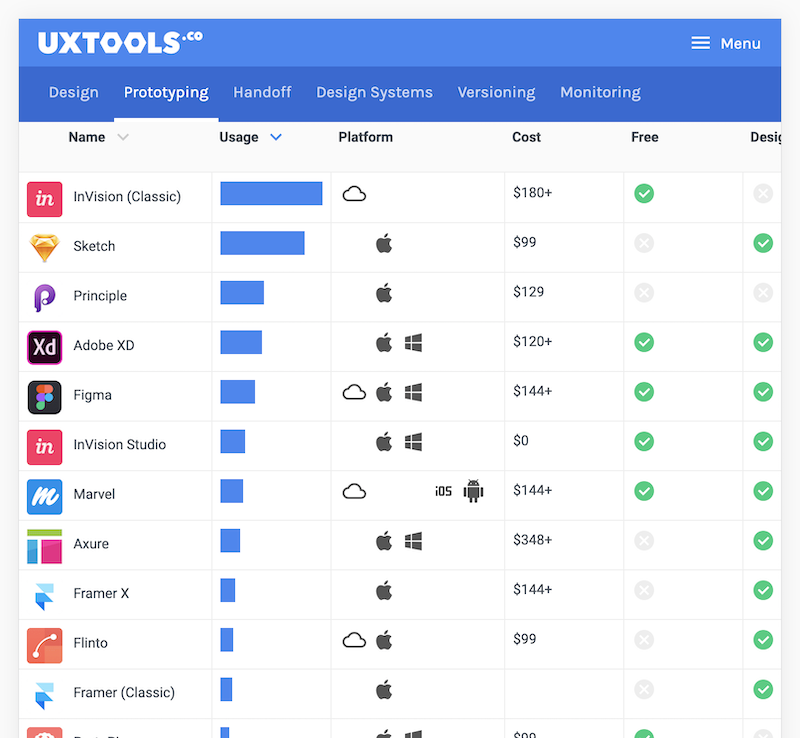This screenshot has height=738, width=800.
Task: Open the Design Systems tab
Action: pos(374,92)
